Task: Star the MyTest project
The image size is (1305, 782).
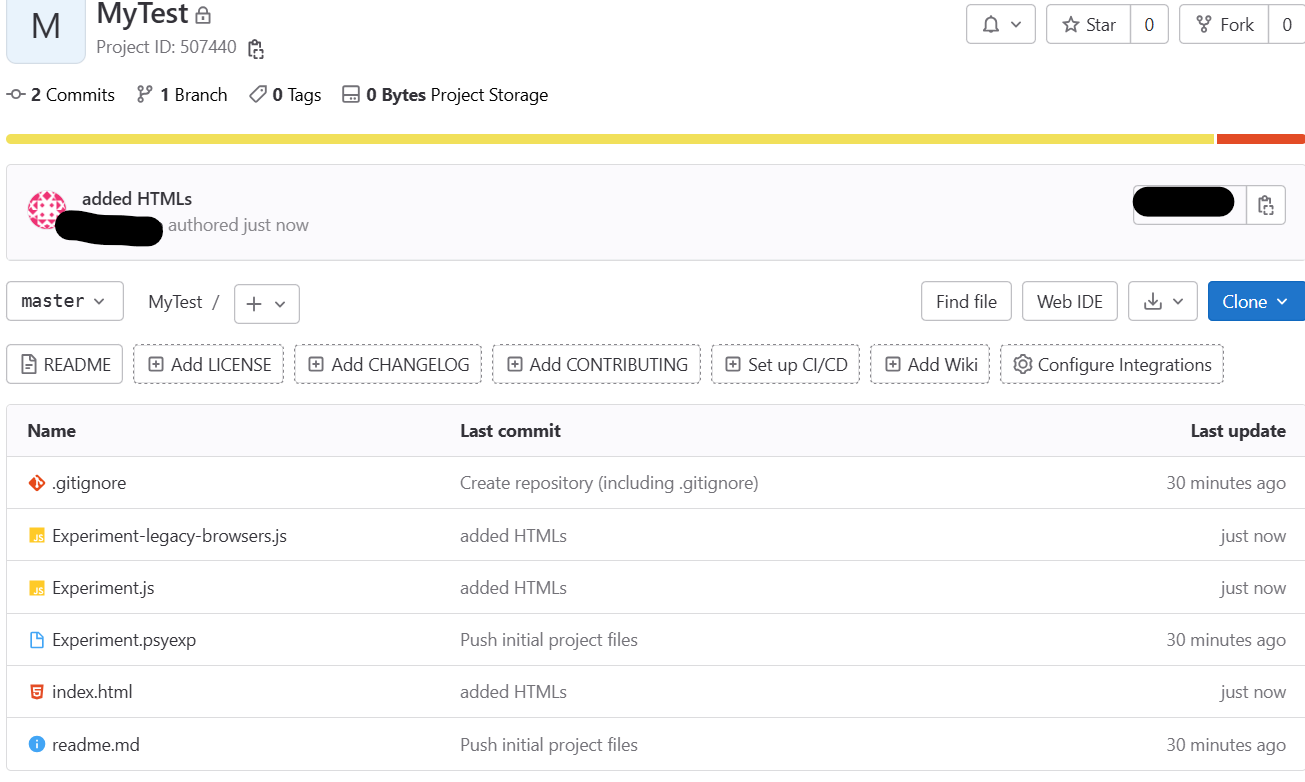Action: click(1089, 25)
